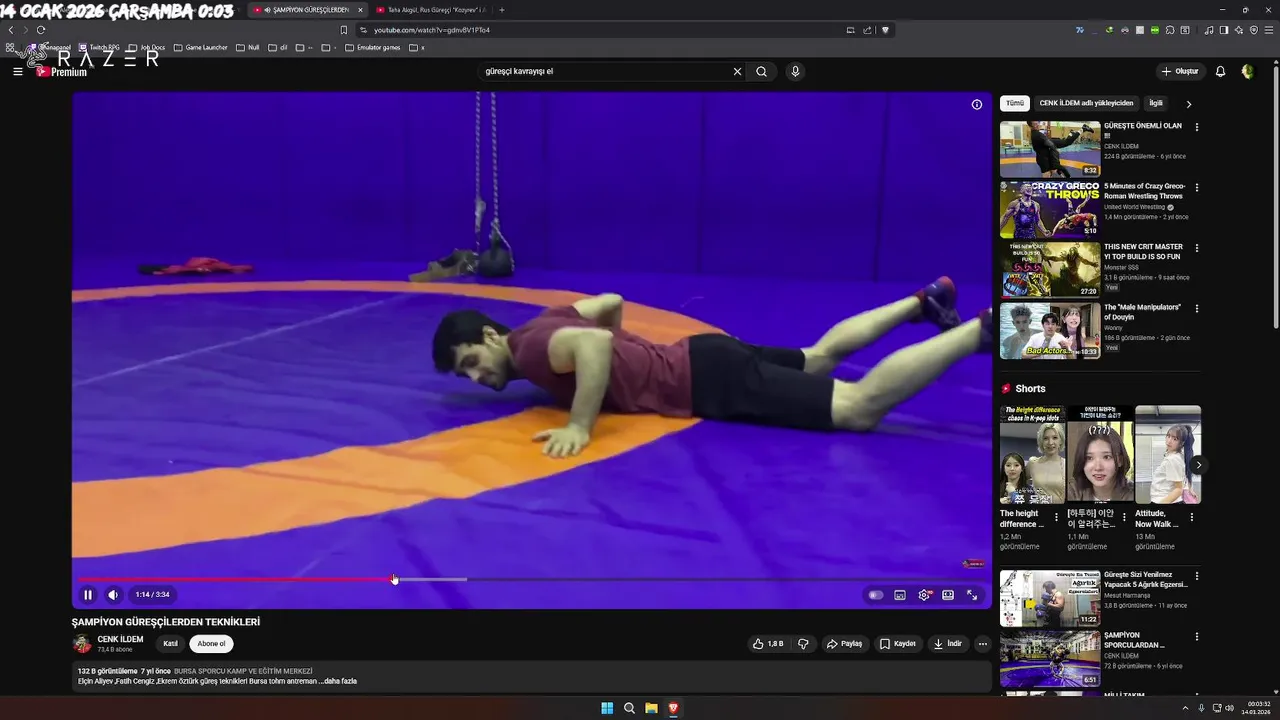Click the Brave browser taskbar icon
This screenshot has width=1280, height=720.
coord(673,708)
